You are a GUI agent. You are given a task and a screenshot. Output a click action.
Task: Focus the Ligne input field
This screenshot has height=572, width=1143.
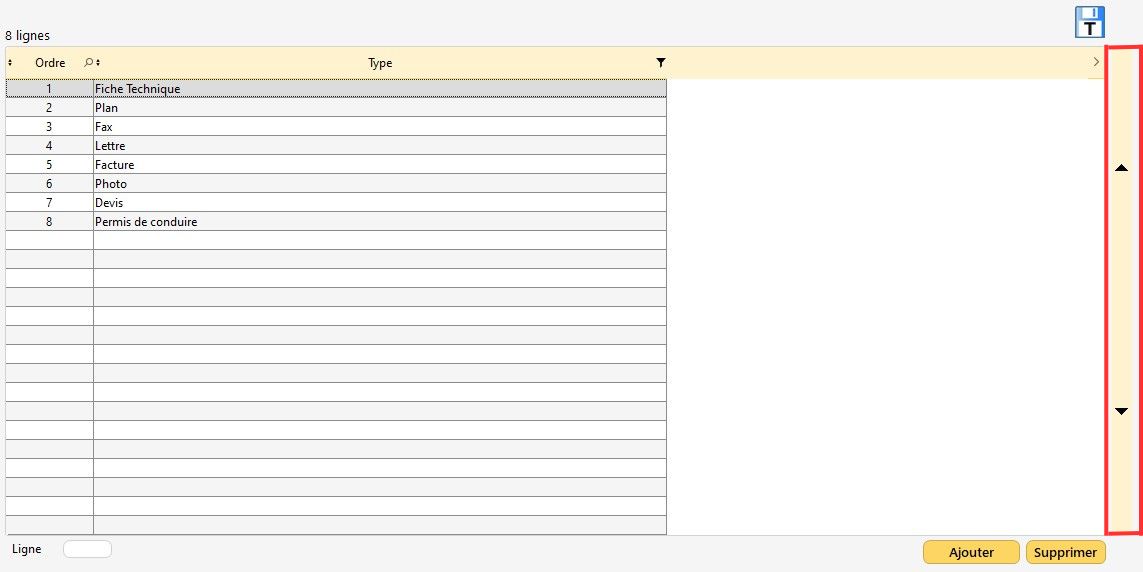(87, 549)
